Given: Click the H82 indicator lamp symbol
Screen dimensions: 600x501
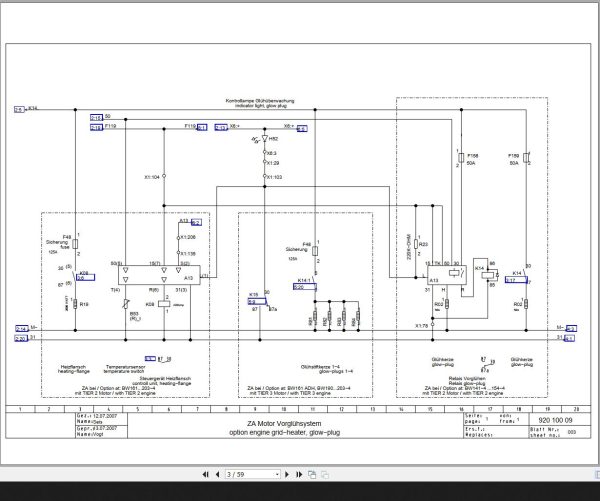Looking at the screenshot, I should tap(264, 139).
